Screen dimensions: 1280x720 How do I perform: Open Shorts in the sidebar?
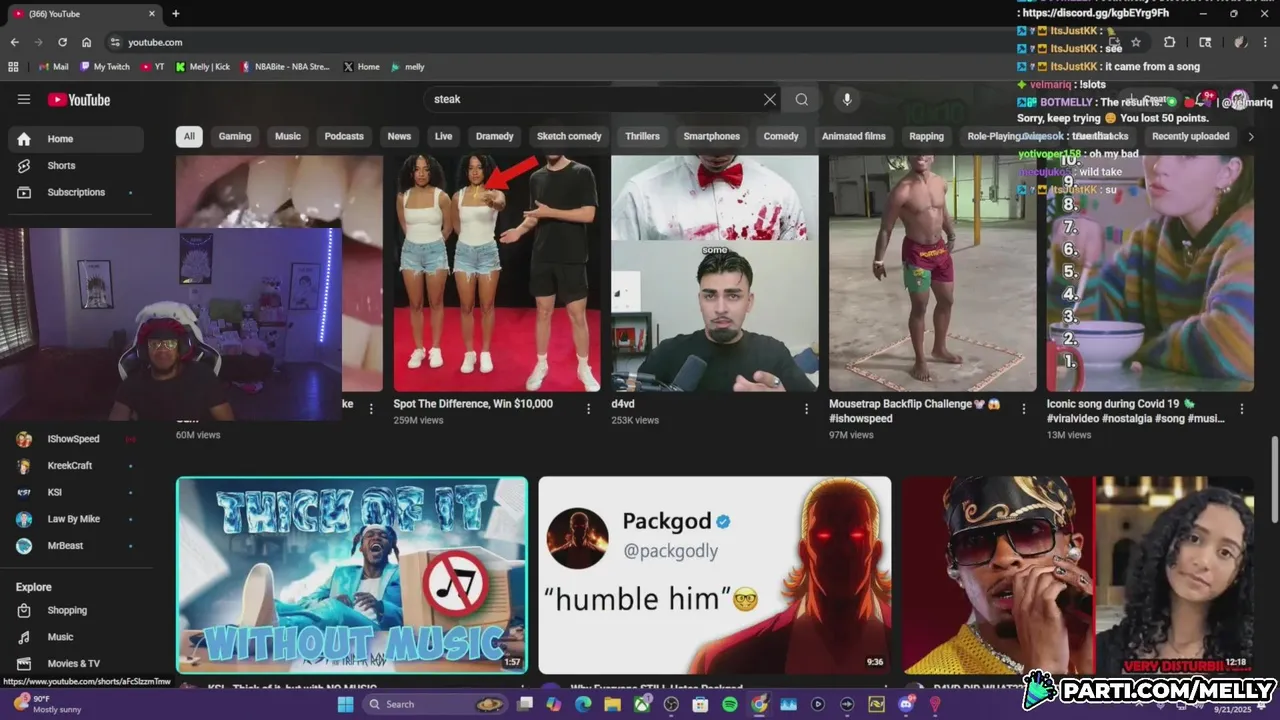pos(76,166)
